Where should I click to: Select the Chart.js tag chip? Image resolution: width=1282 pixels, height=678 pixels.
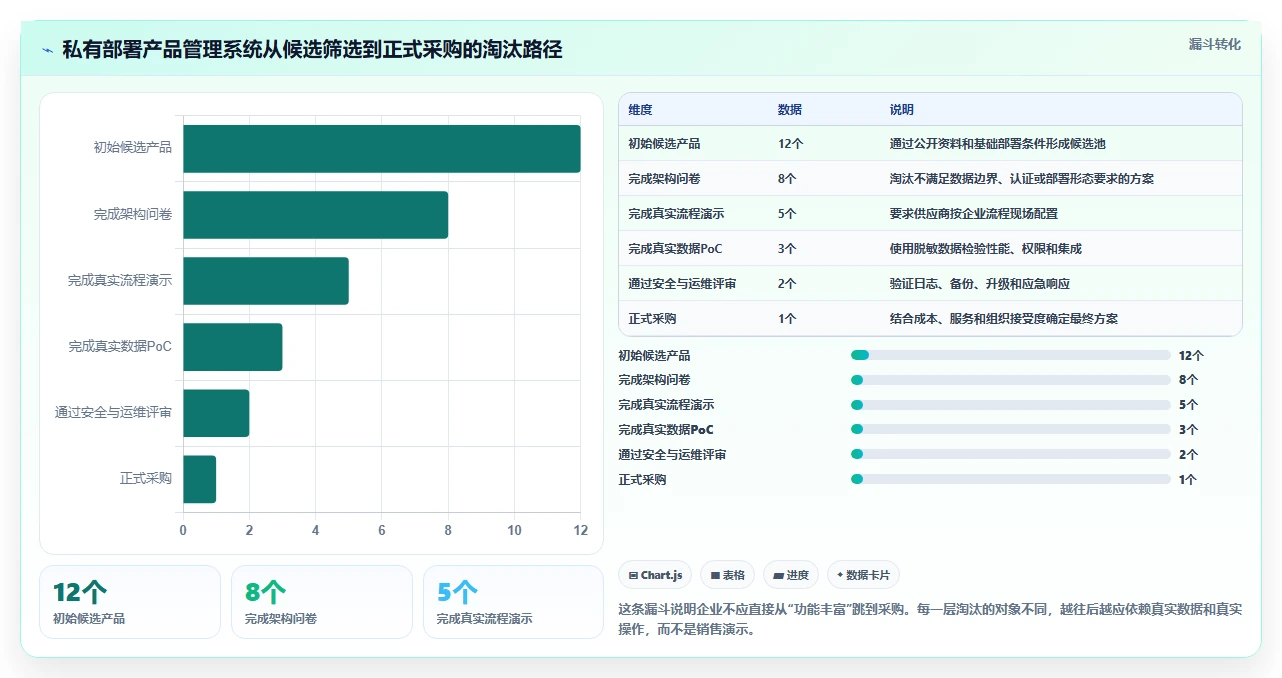pos(655,575)
